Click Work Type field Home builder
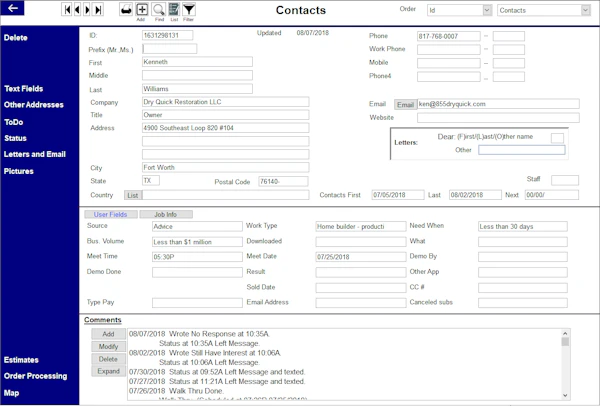The height and width of the screenshot is (406, 600). pos(361,227)
